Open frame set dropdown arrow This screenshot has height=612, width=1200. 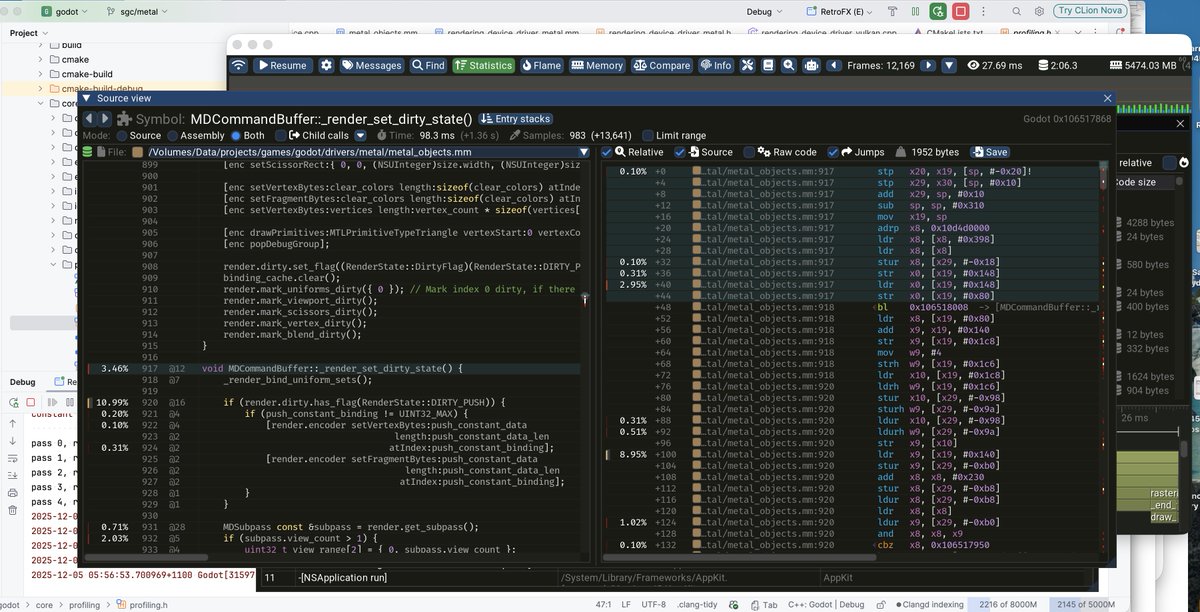tap(951, 65)
